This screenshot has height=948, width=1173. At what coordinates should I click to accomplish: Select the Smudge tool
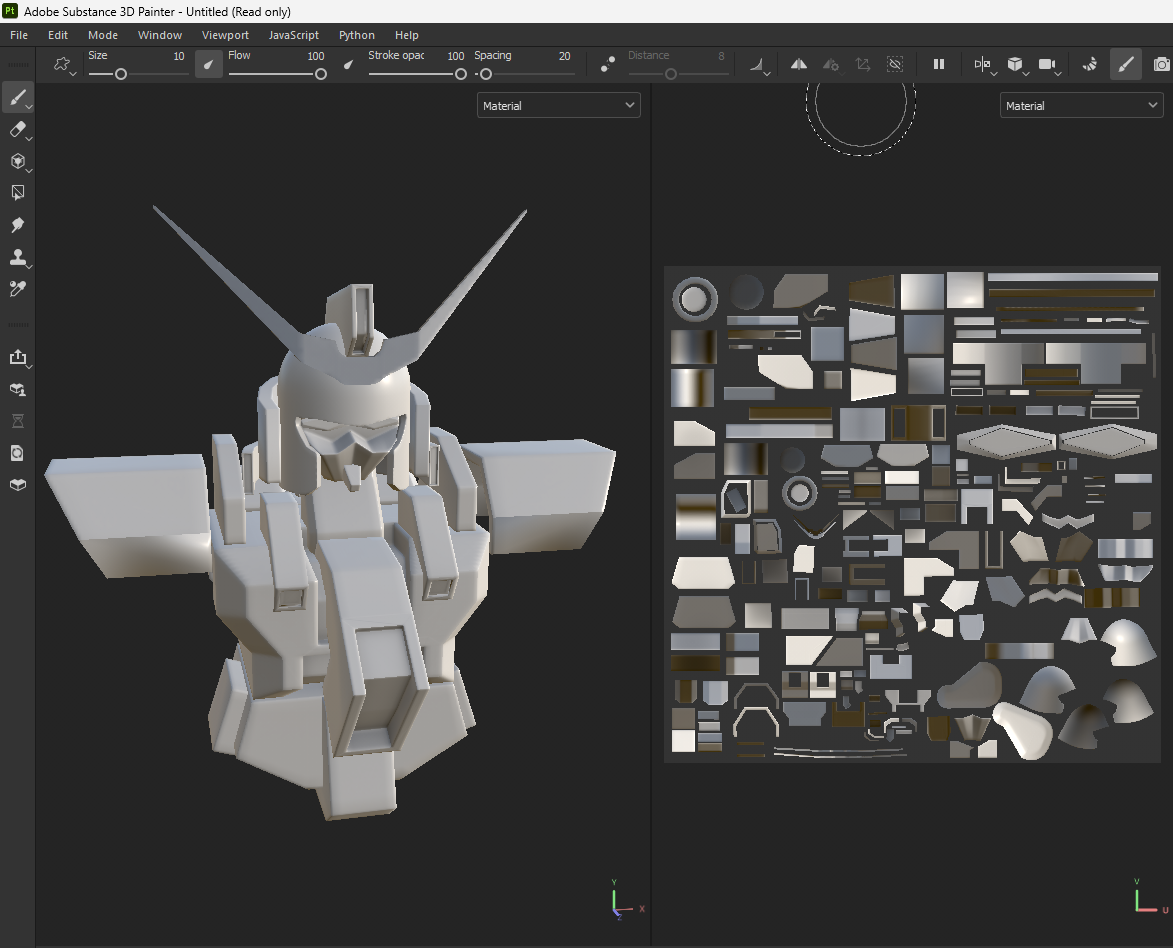pyautogui.click(x=18, y=225)
